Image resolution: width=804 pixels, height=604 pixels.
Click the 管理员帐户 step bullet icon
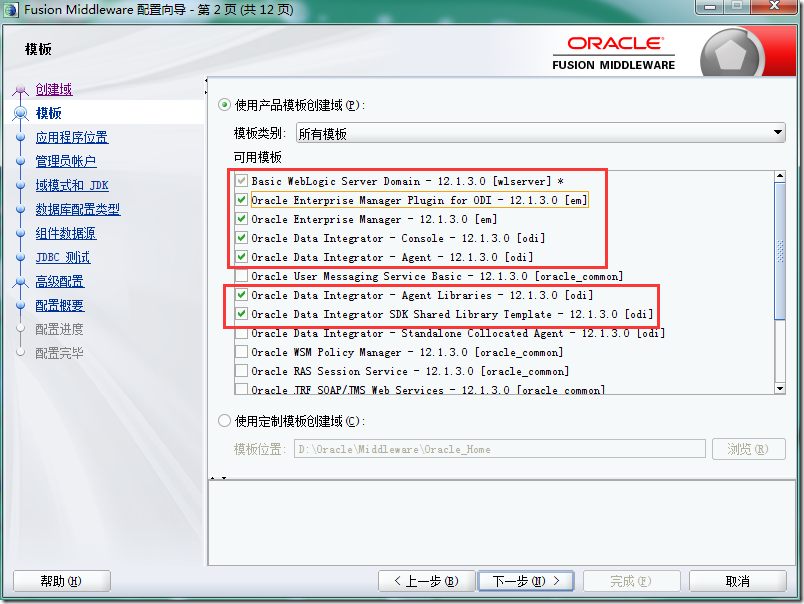[21, 161]
